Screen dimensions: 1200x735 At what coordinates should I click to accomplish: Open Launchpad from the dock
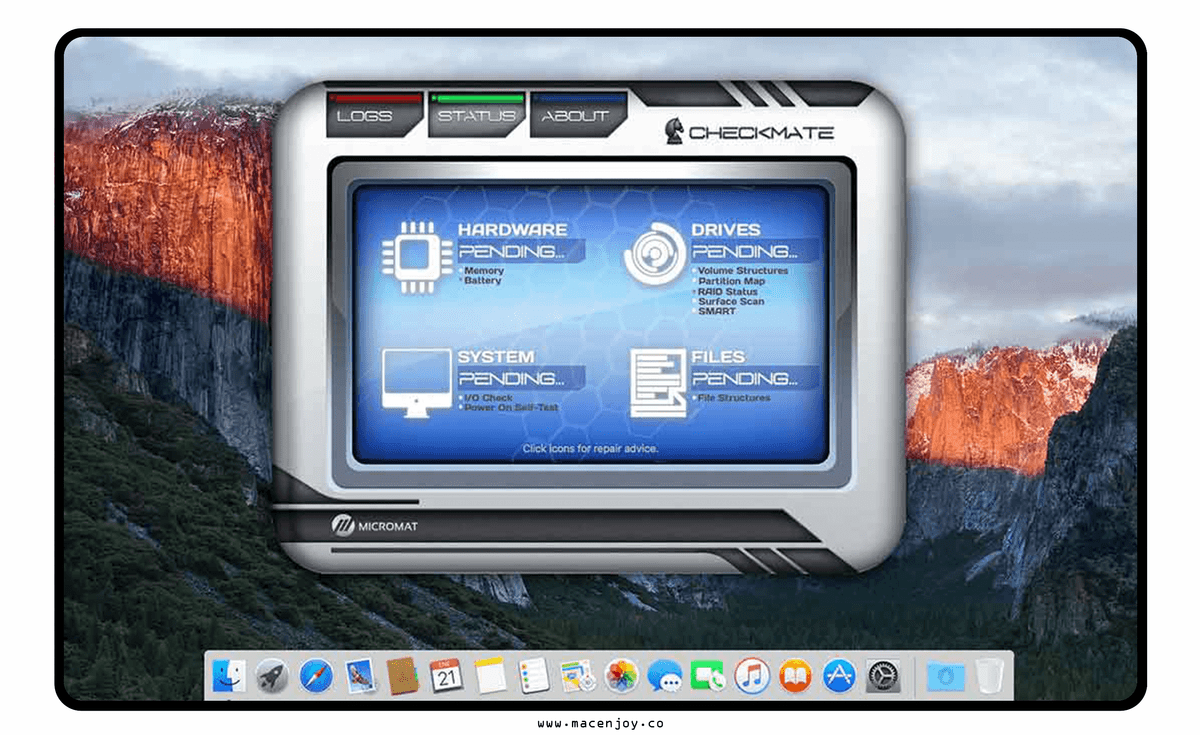point(271,677)
